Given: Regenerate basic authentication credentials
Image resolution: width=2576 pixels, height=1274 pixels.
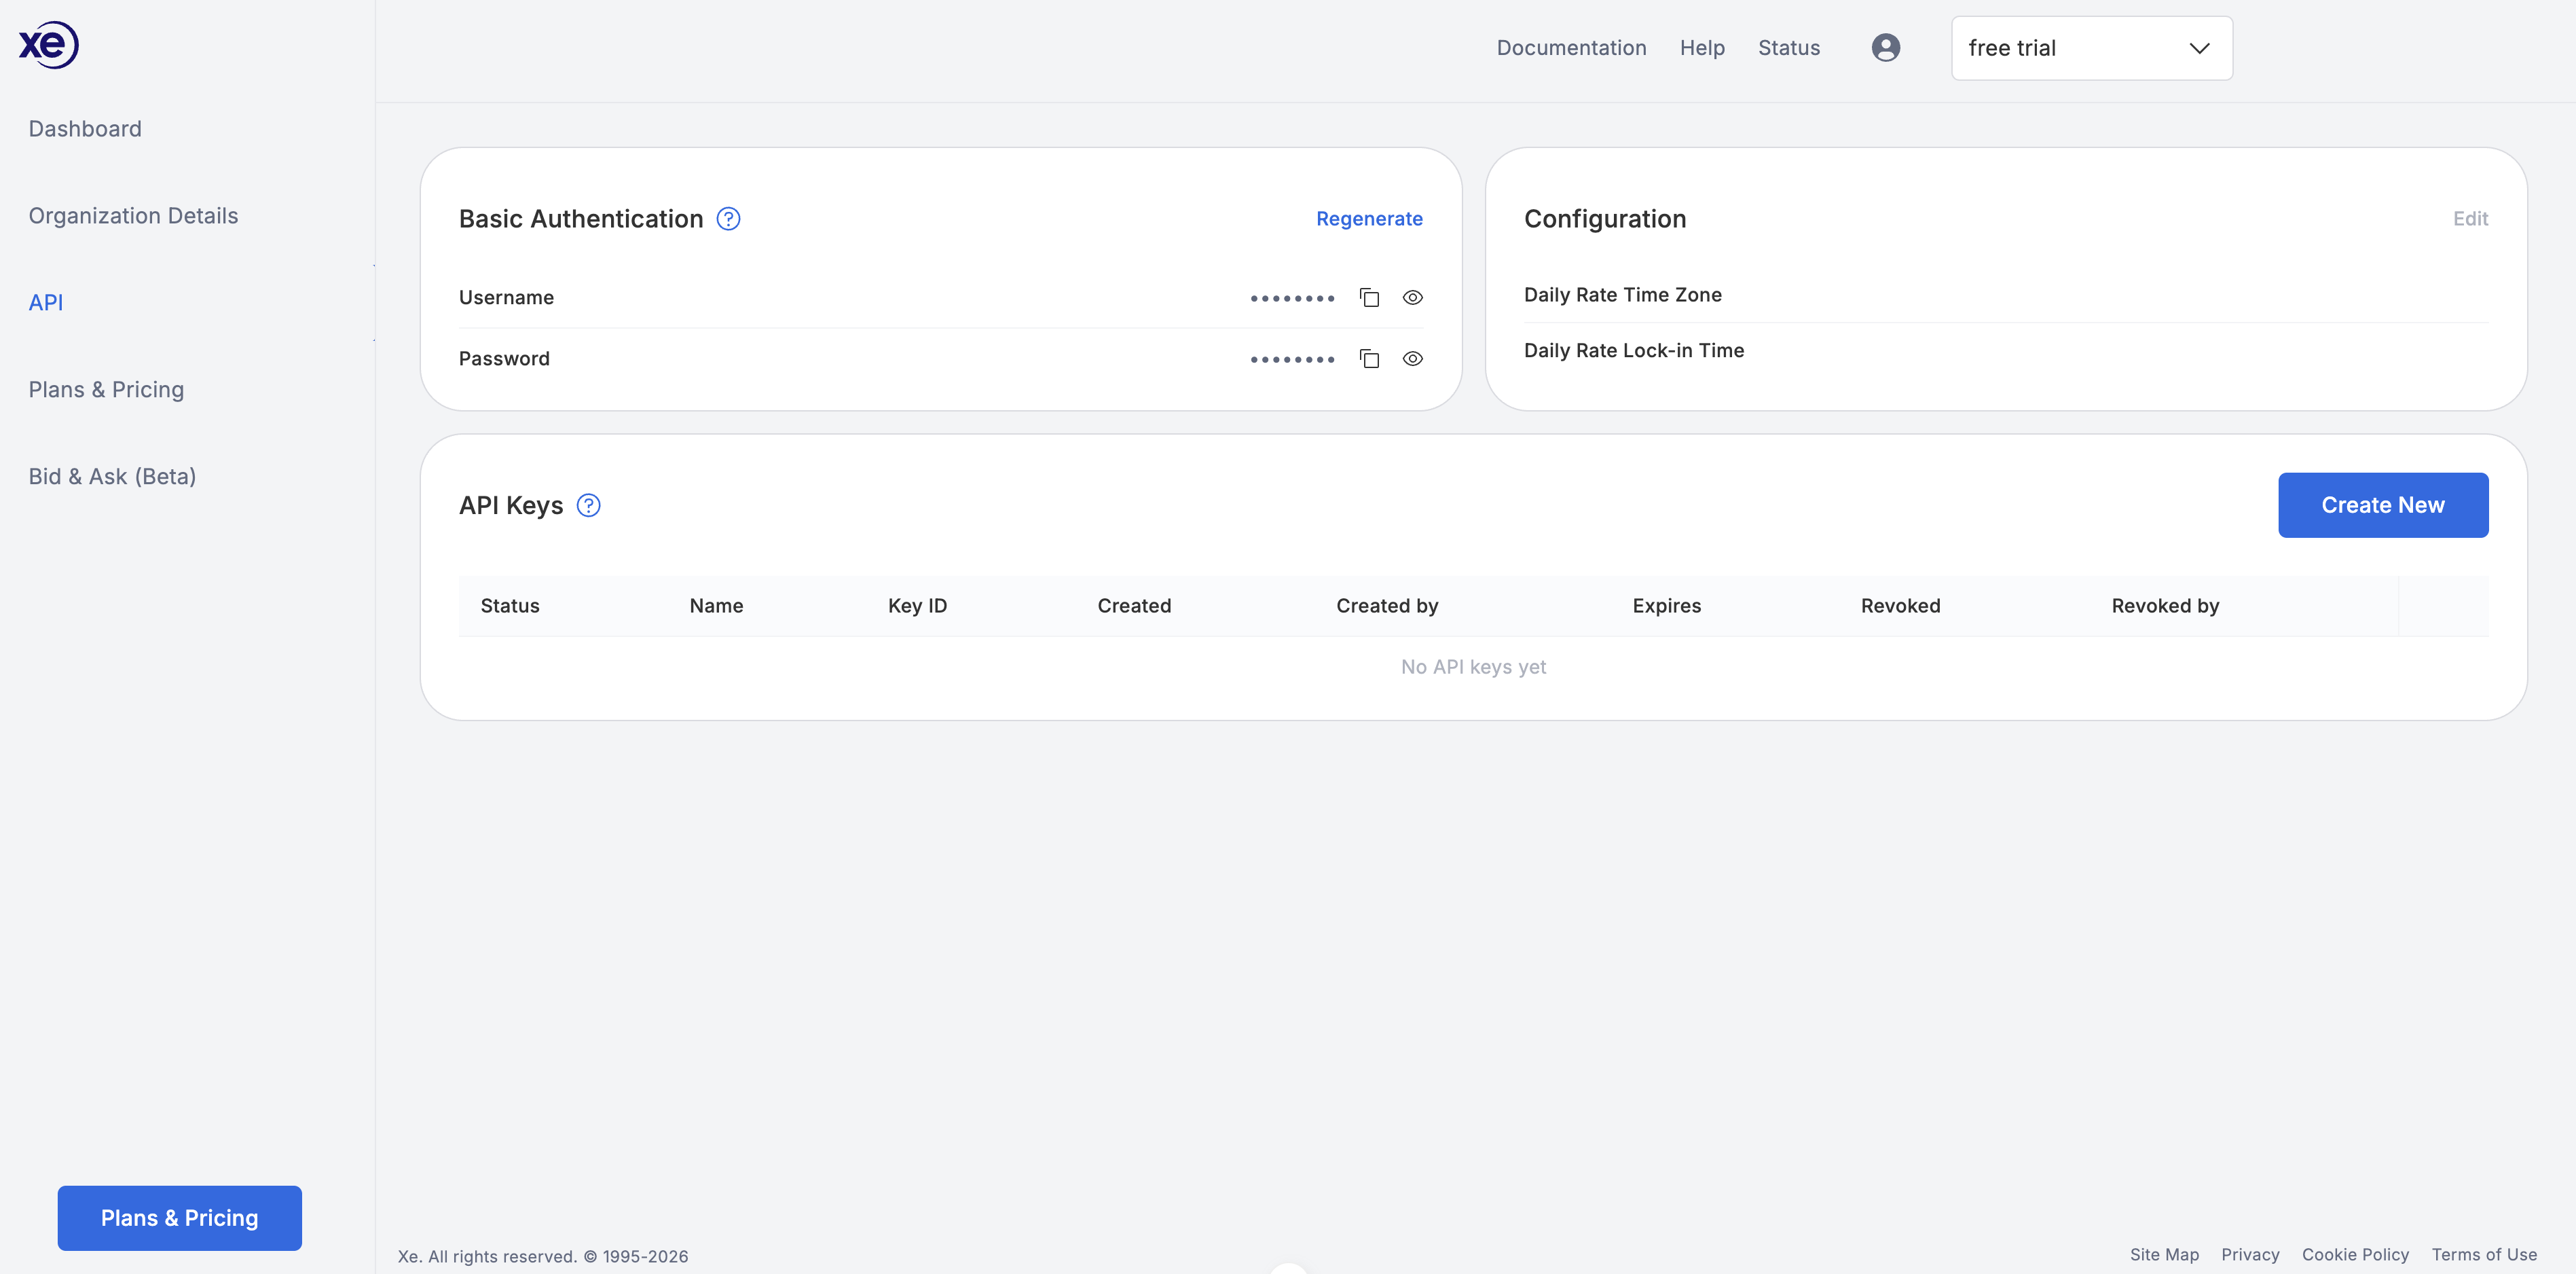Looking at the screenshot, I should [x=1369, y=219].
